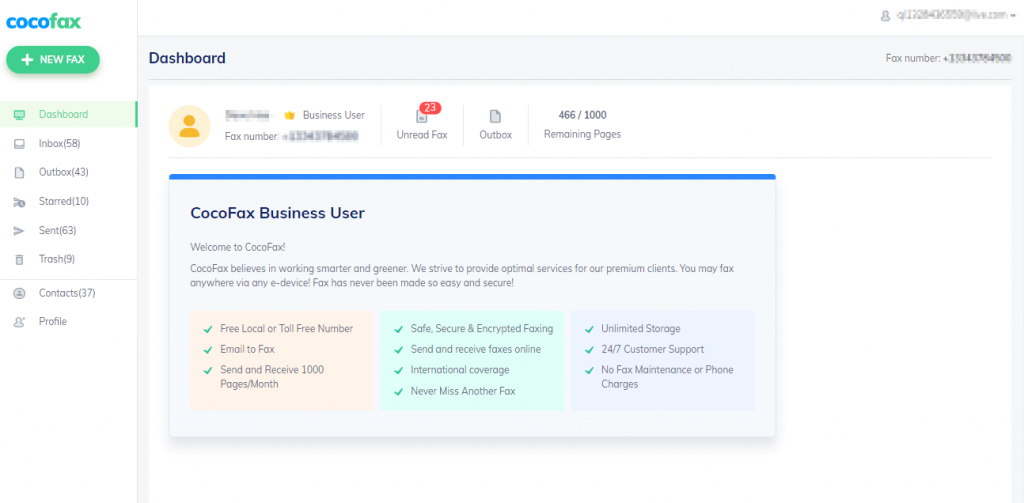The height and width of the screenshot is (503, 1024).
Task: Click Unlimited Storage feature
Action: (x=641, y=329)
